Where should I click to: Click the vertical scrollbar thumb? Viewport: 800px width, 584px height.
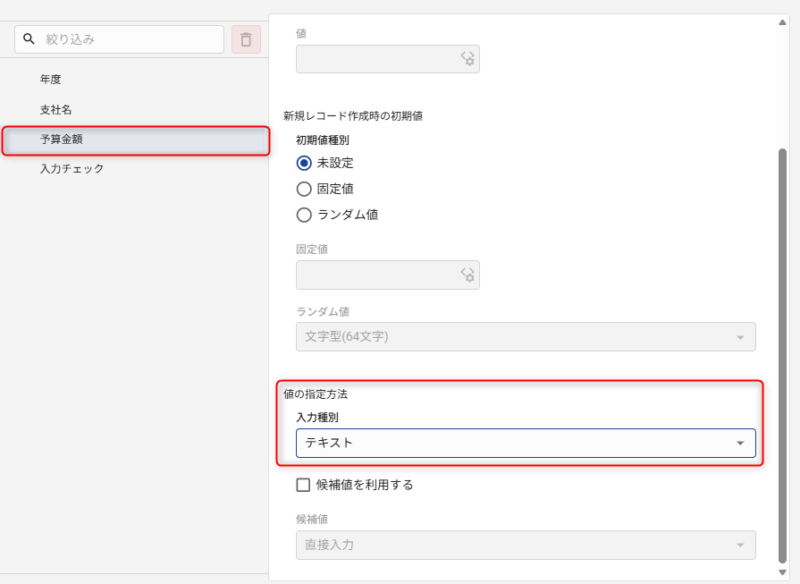click(x=782, y=350)
